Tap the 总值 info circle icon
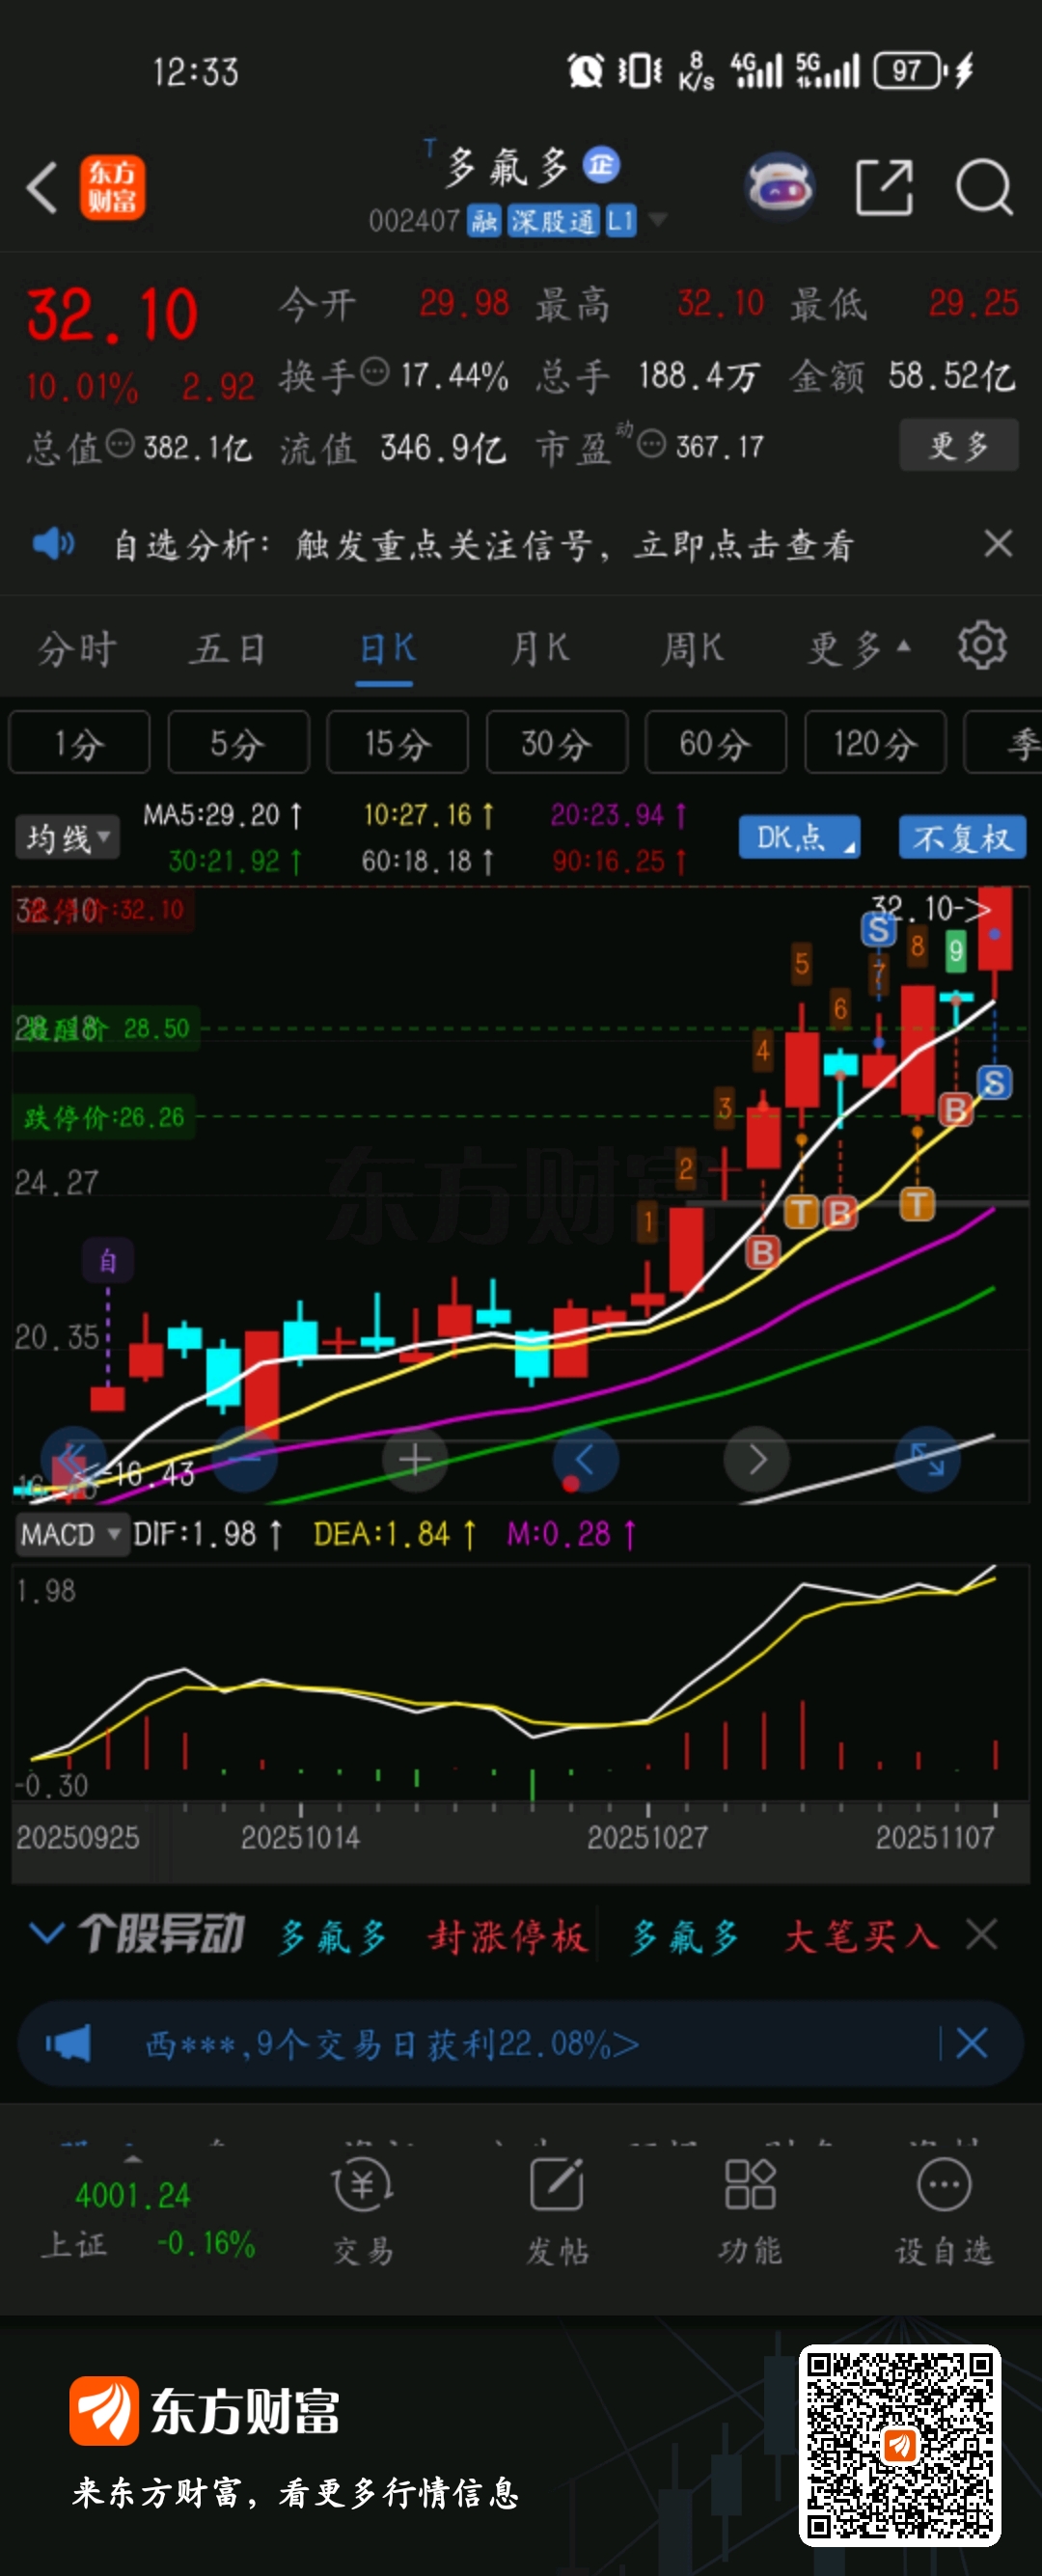The height and width of the screenshot is (2576, 1042). (x=120, y=443)
